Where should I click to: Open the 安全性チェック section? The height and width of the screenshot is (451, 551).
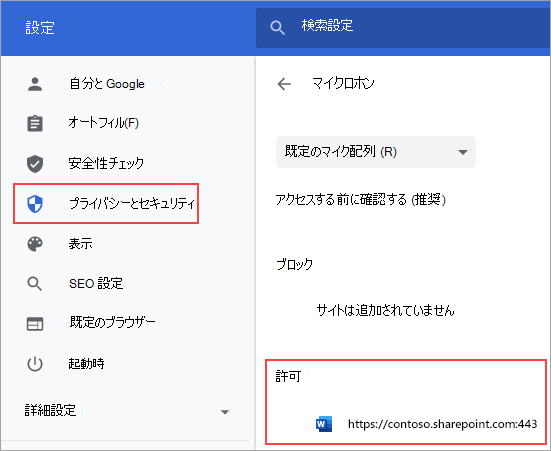[106, 163]
